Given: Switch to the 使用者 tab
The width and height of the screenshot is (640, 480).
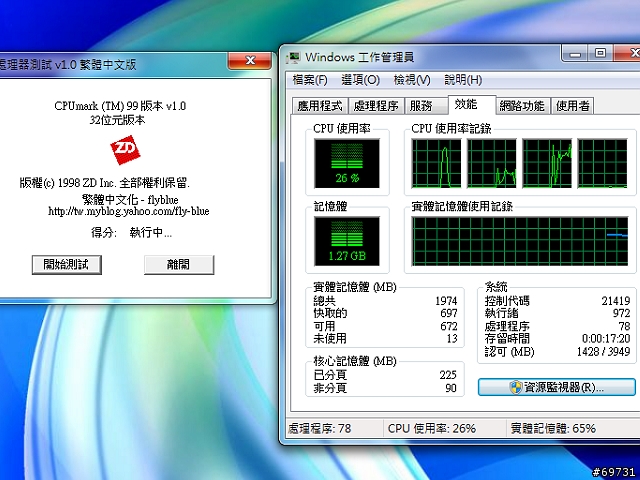Looking at the screenshot, I should tap(572, 106).
